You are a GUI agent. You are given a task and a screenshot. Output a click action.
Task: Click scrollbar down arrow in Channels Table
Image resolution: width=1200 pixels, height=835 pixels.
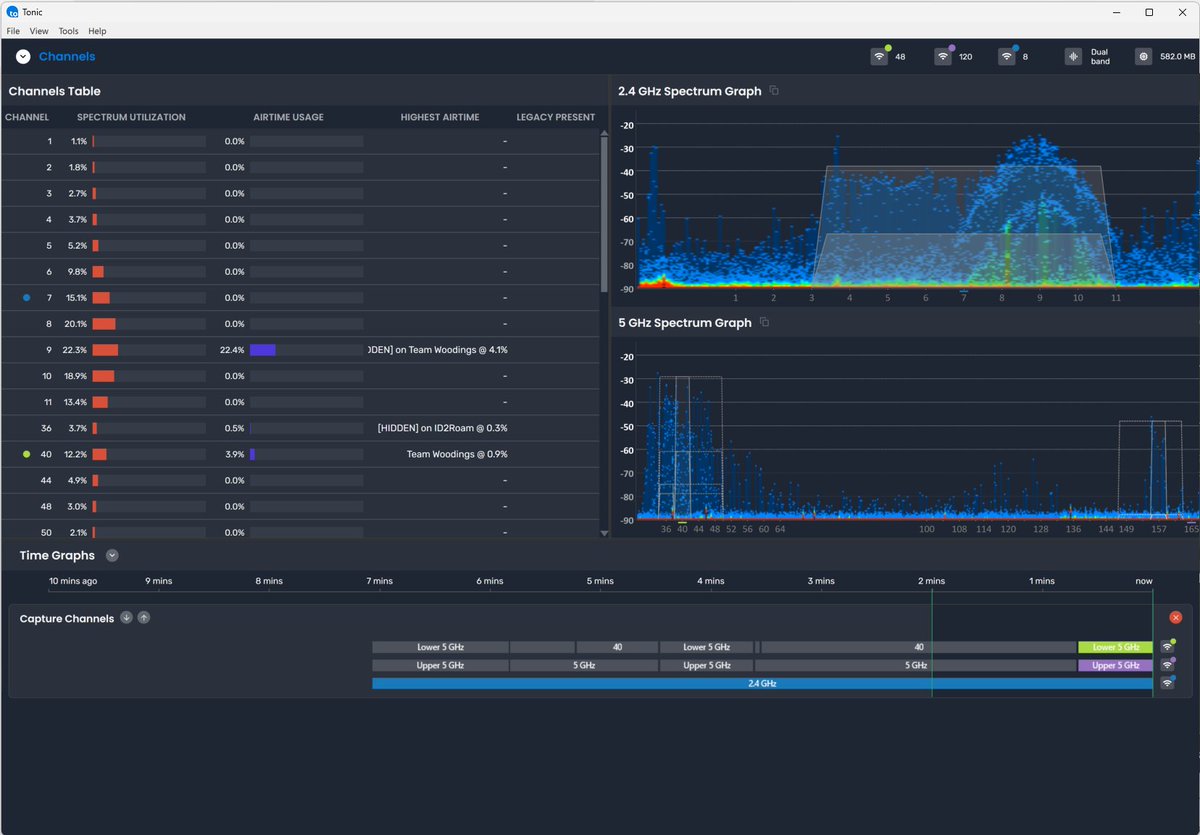pos(604,533)
